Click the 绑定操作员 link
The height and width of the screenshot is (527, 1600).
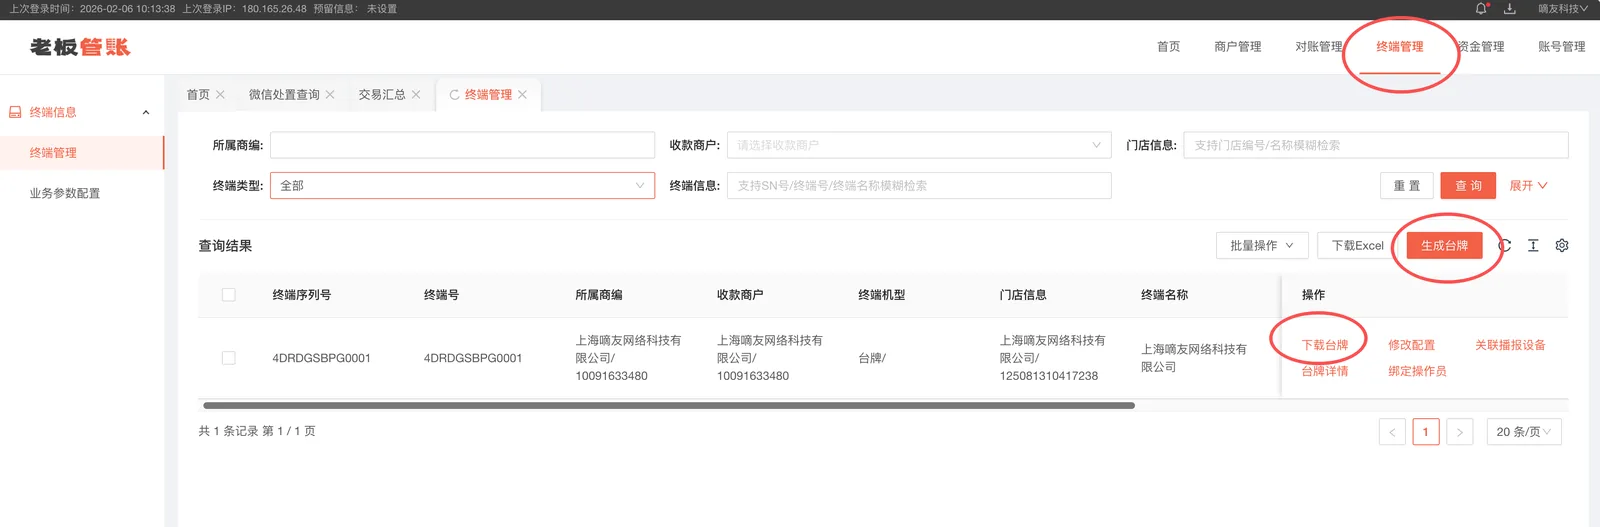tap(1417, 371)
